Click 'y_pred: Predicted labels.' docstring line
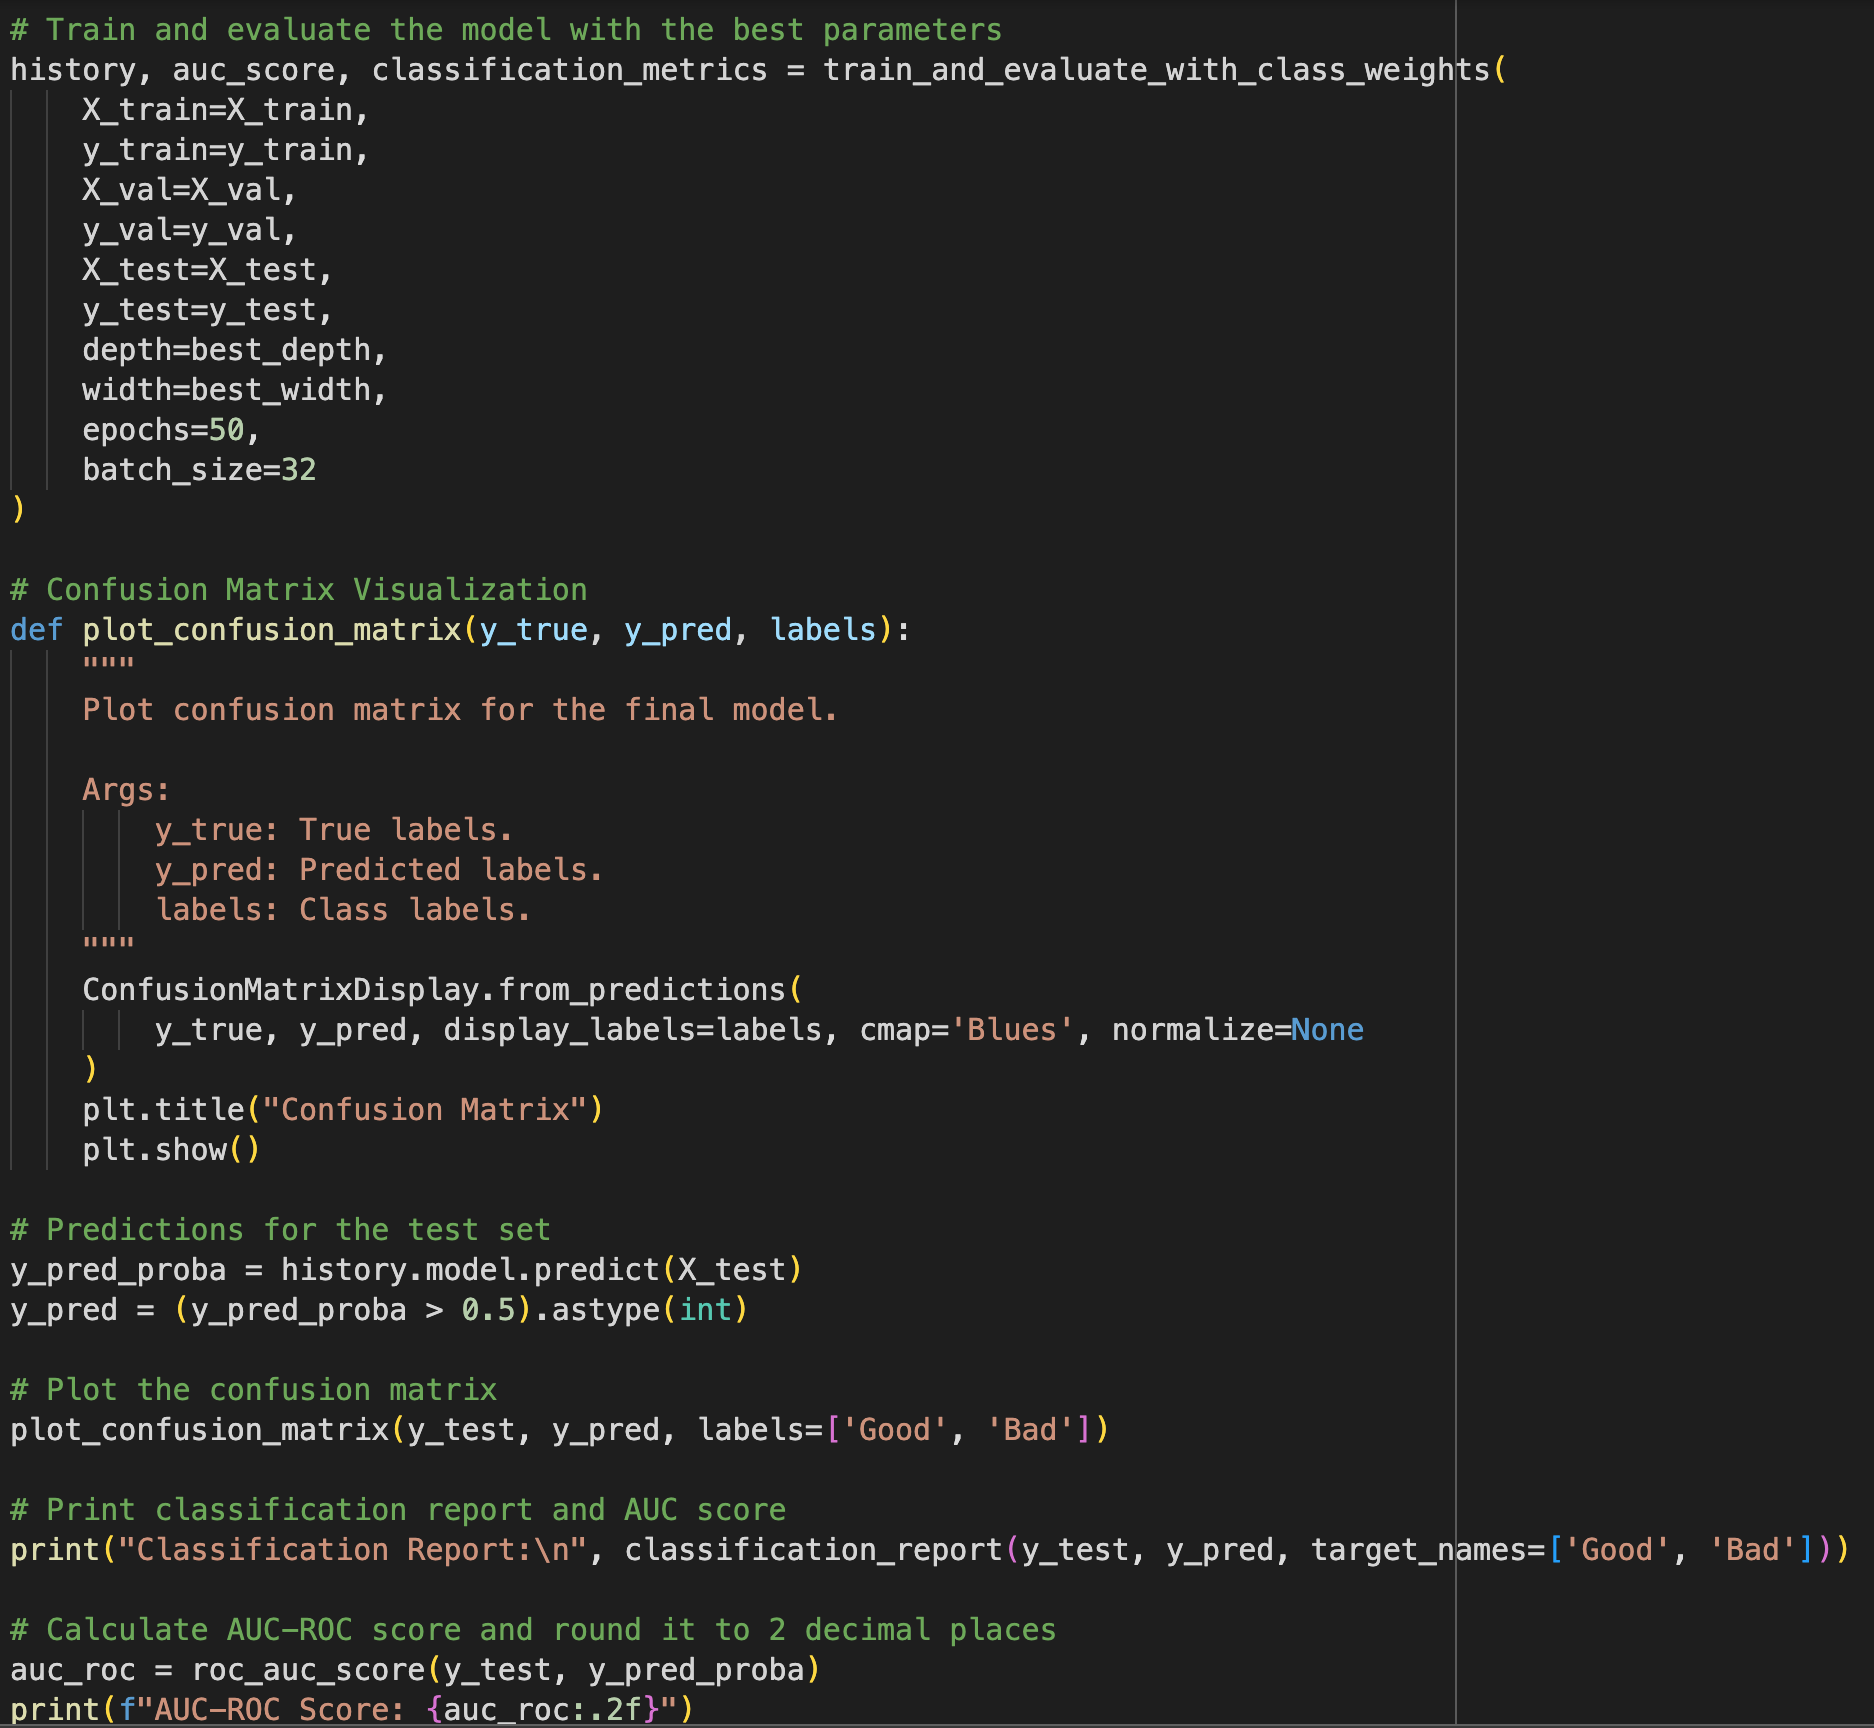The height and width of the screenshot is (1728, 1874). pyautogui.click(x=379, y=870)
